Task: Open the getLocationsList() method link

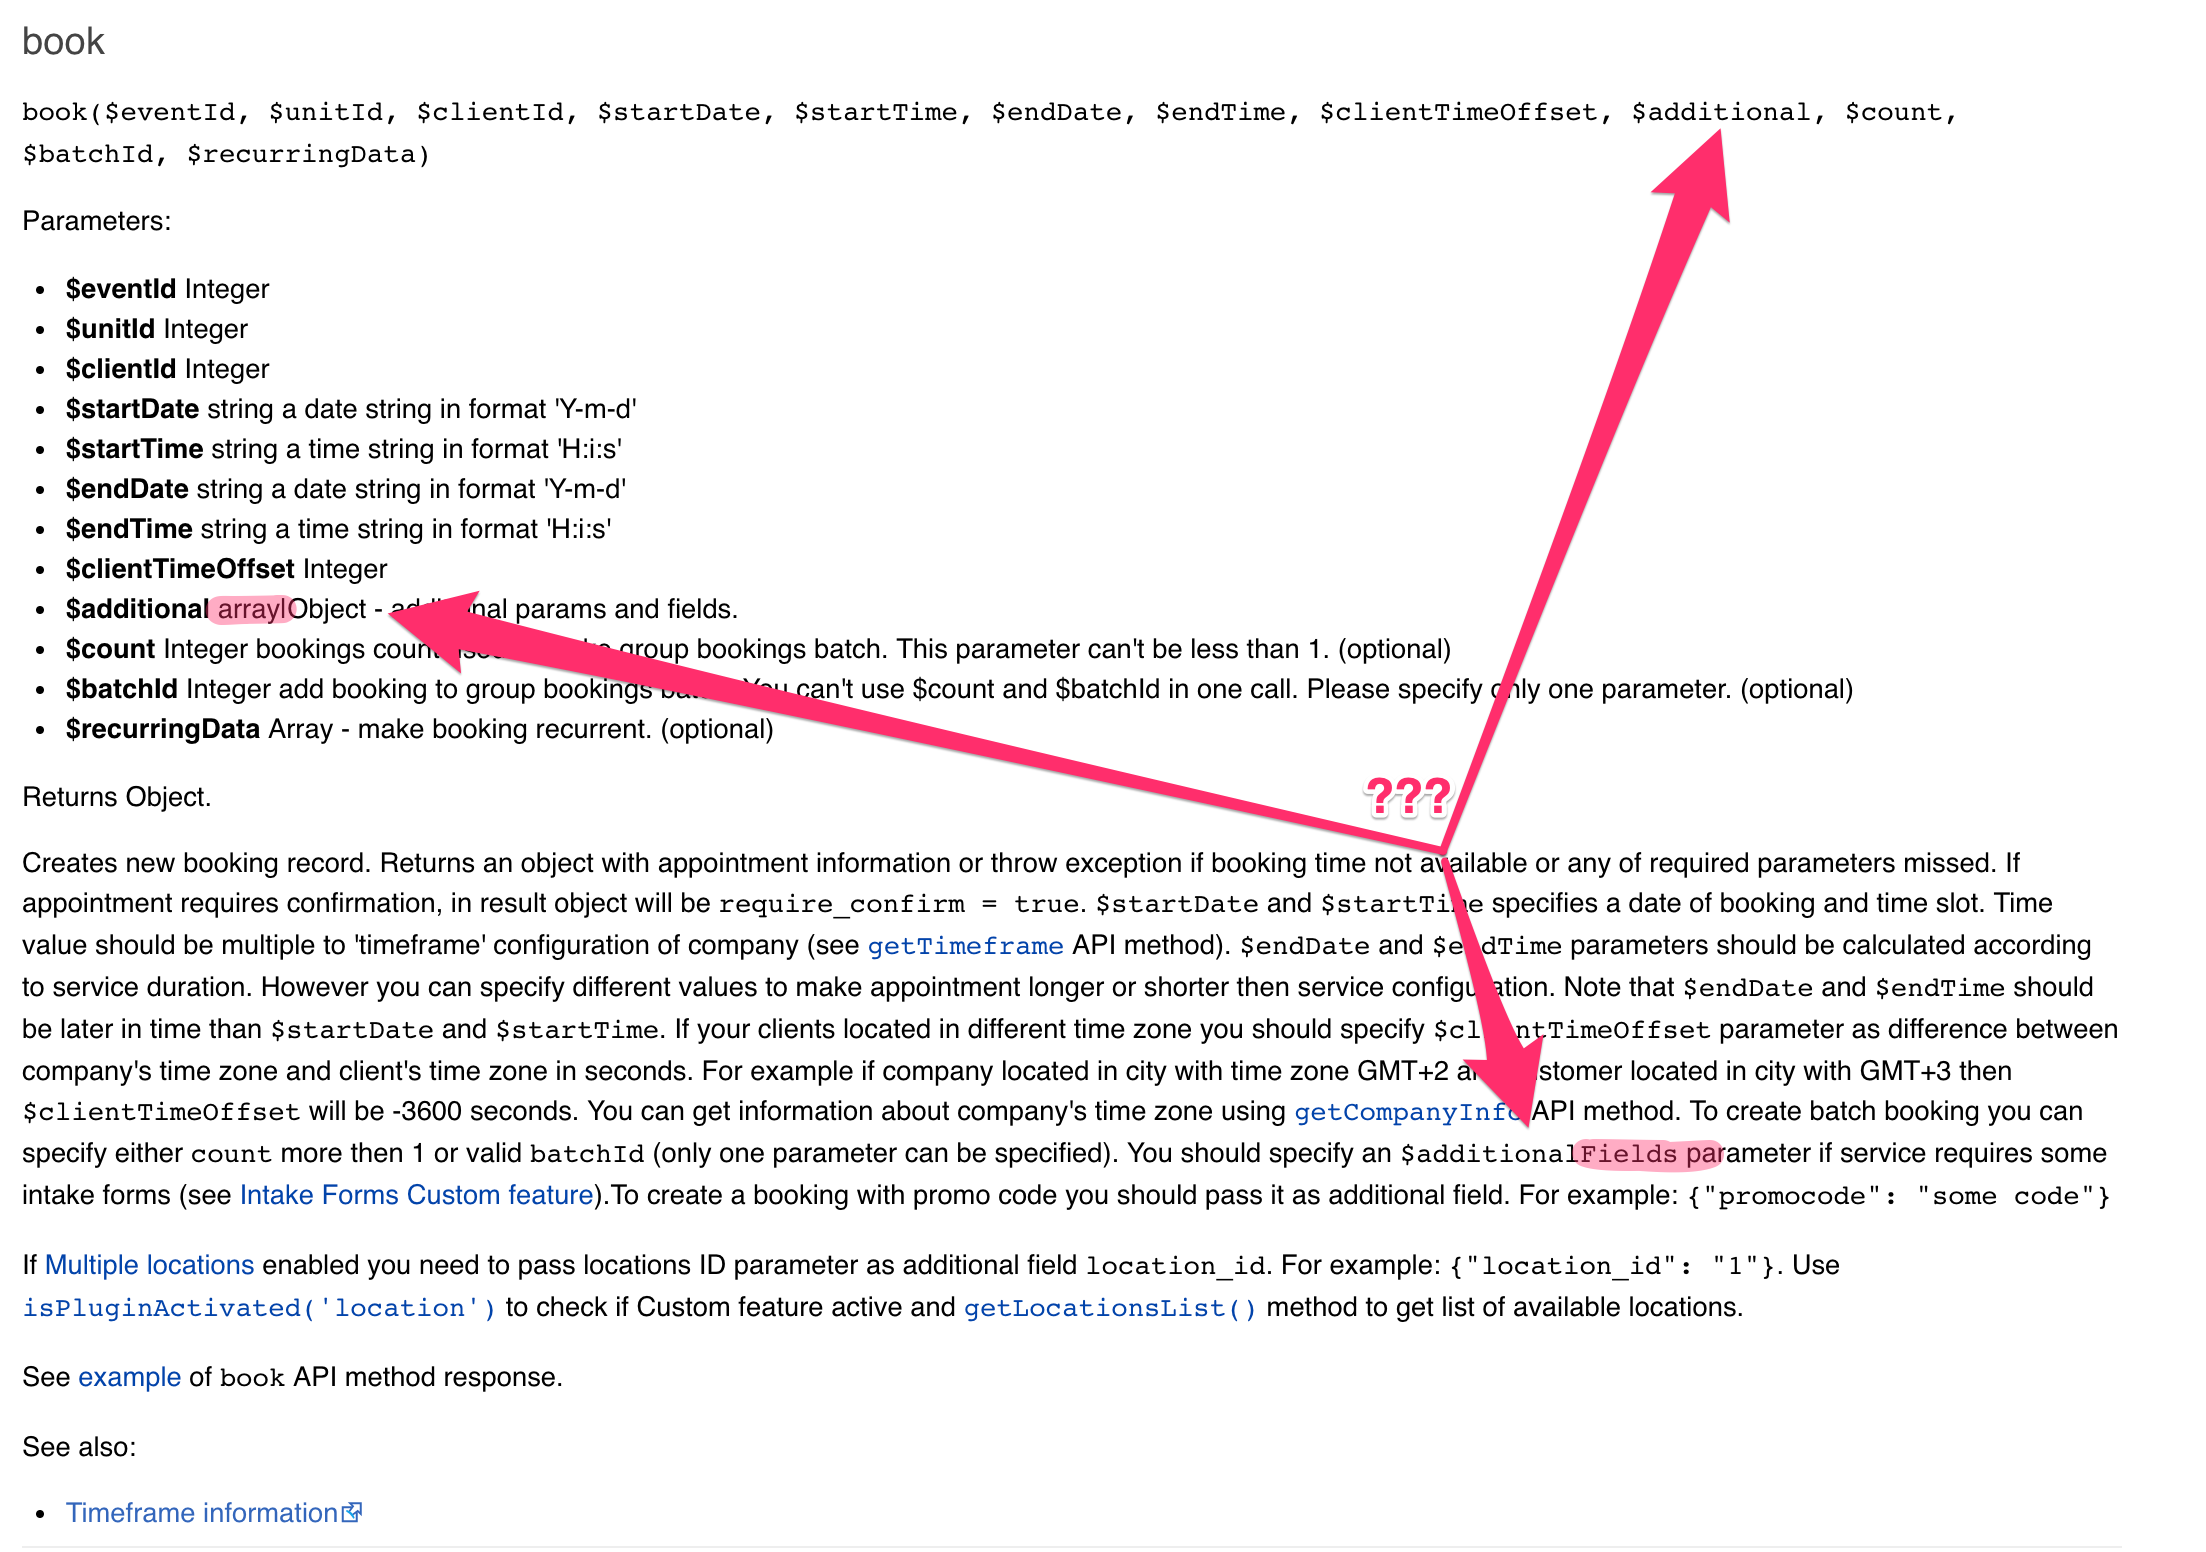Action: (1110, 1308)
